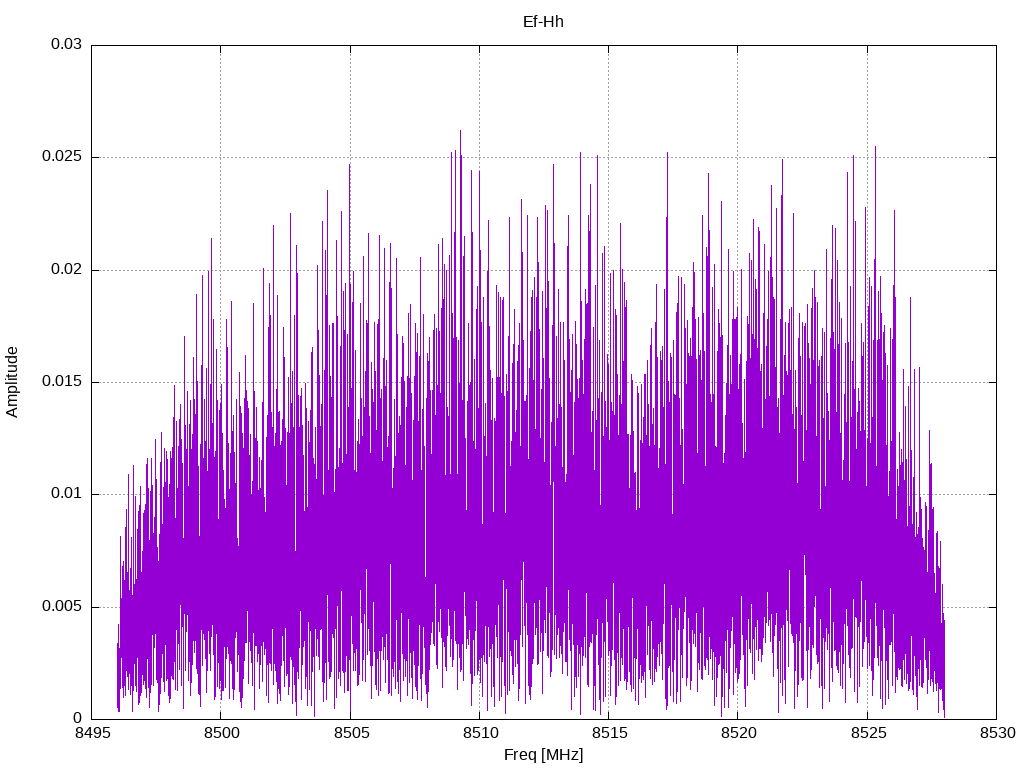Click the y-axis tick label "0.015"

pyautogui.click(x=62, y=381)
